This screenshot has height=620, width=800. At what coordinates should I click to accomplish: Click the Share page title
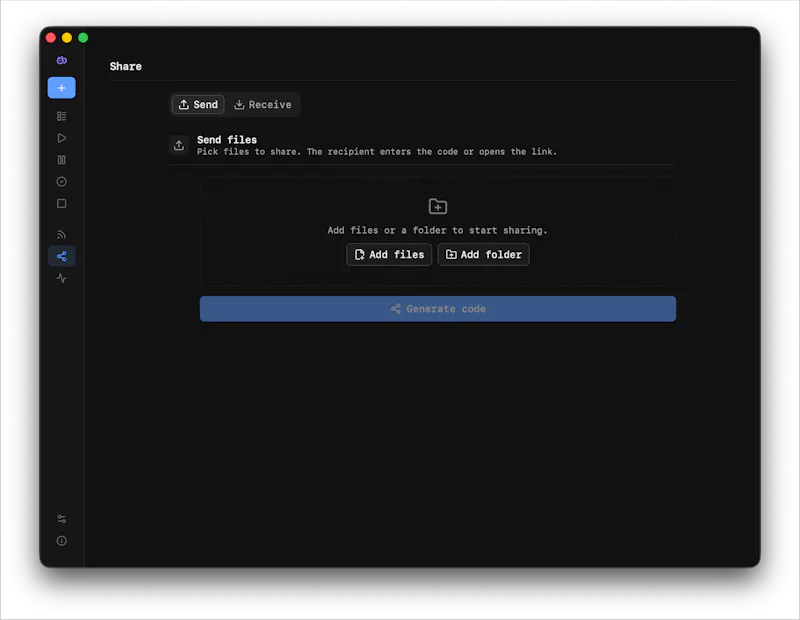(x=126, y=66)
